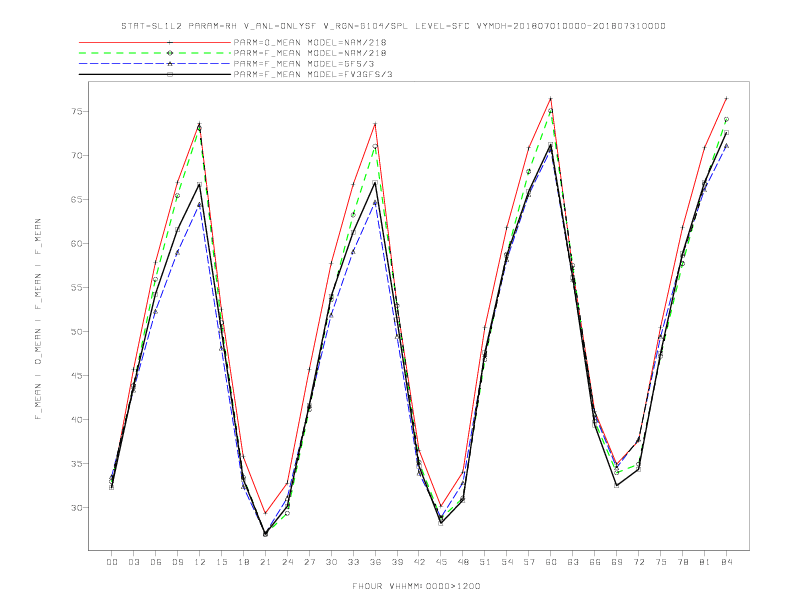Click legend text PARM=O_MEAN MODEL=NAM/218
The width and height of the screenshot is (792, 612).
(x=310, y=42)
